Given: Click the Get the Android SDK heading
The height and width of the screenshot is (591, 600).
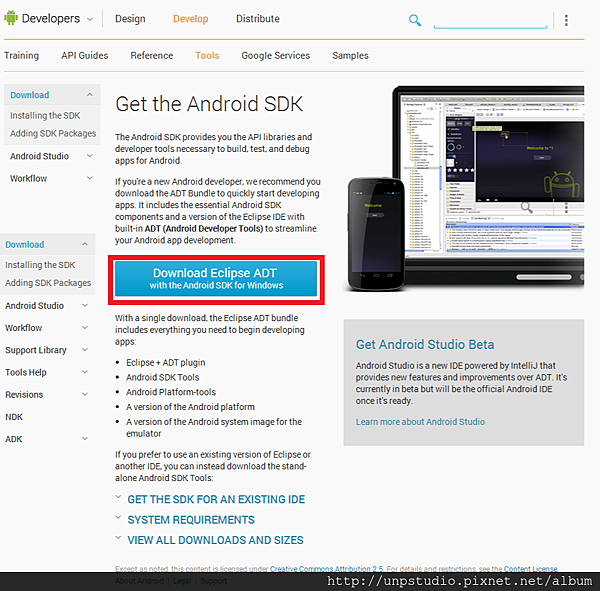Looking at the screenshot, I should click(x=209, y=104).
